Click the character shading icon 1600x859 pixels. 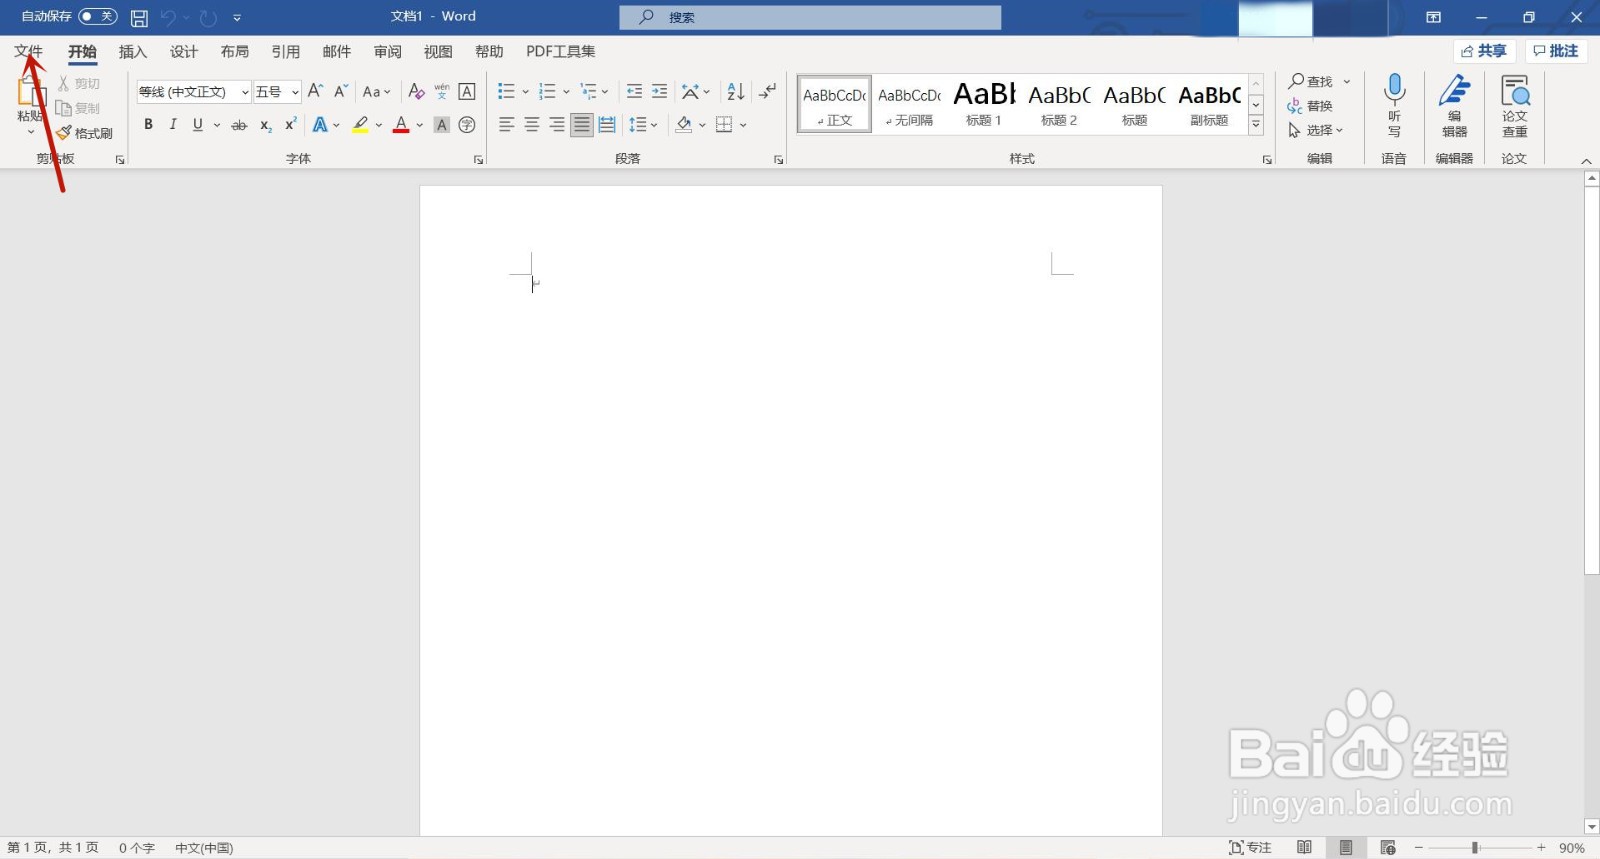click(441, 125)
